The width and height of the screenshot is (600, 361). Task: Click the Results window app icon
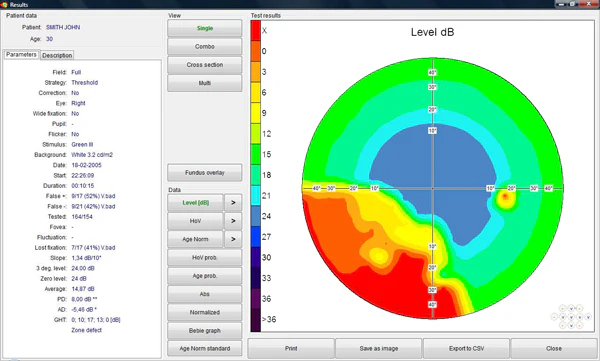click(x=4, y=5)
